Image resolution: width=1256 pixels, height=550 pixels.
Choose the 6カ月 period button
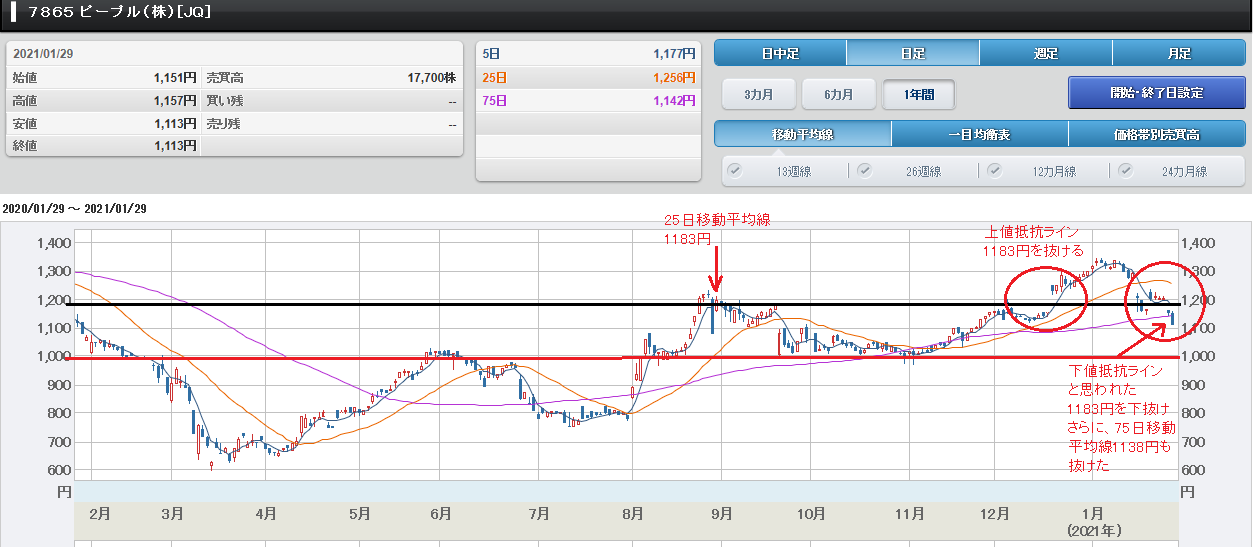[x=839, y=95]
